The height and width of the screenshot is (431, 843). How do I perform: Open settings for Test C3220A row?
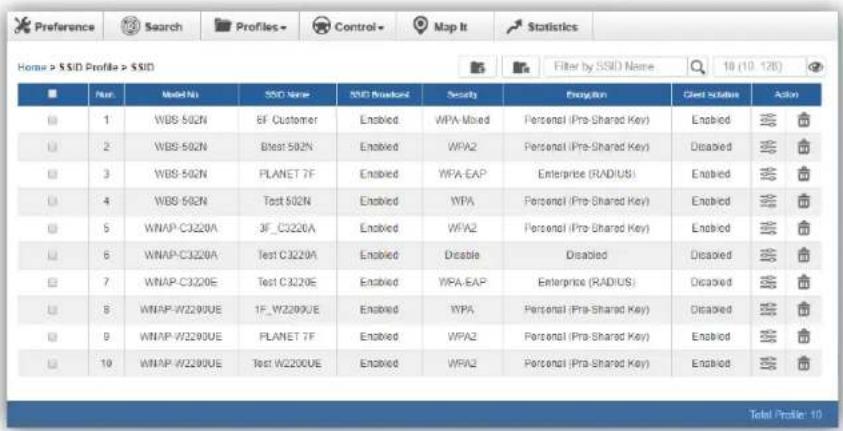pyautogui.click(x=768, y=255)
